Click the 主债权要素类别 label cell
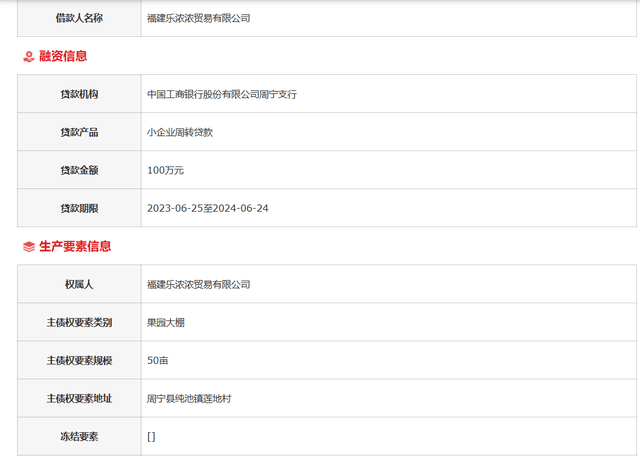Screen dimensions: 640x456 pyautogui.click(x=79, y=322)
